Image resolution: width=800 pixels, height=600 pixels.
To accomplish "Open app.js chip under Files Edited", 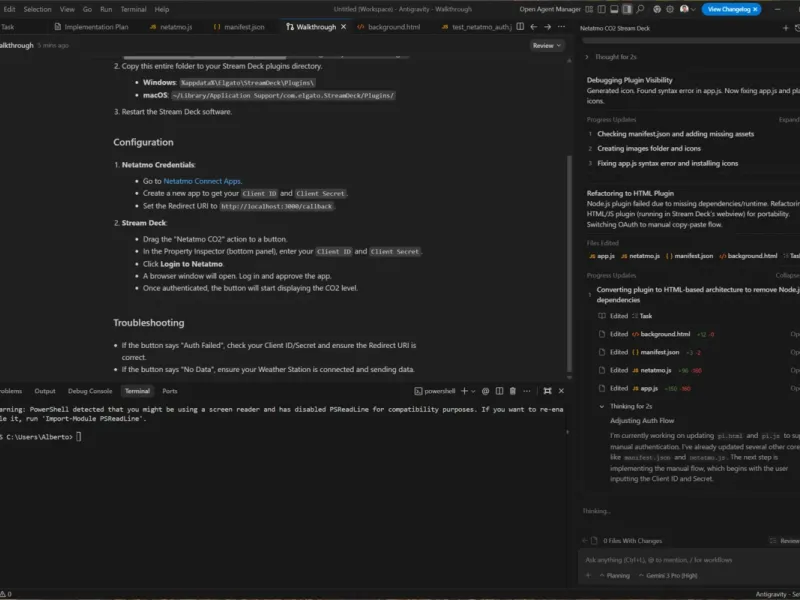I will (602, 256).
